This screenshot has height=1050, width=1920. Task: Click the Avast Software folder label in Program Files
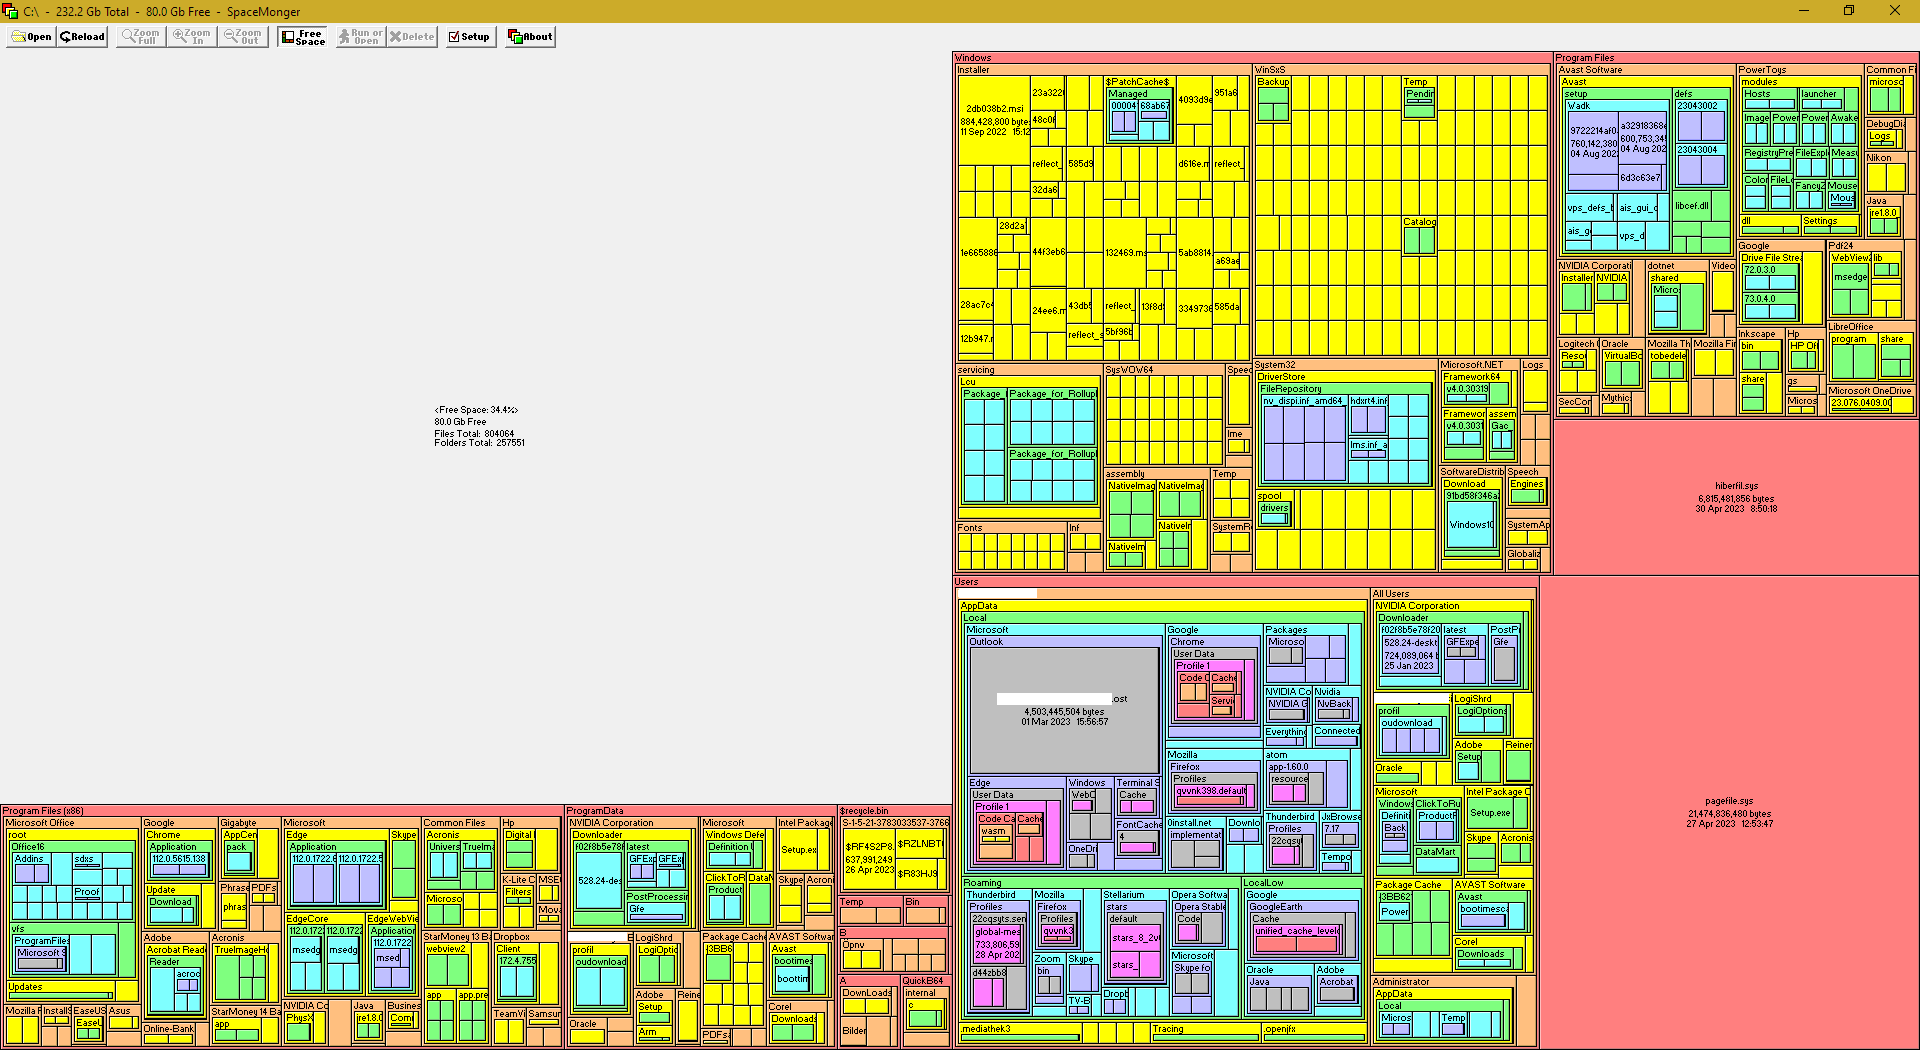(1590, 70)
